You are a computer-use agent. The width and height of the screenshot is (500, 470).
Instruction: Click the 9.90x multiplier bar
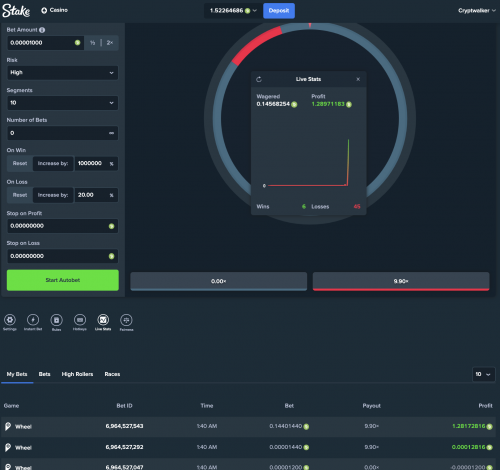(x=401, y=281)
